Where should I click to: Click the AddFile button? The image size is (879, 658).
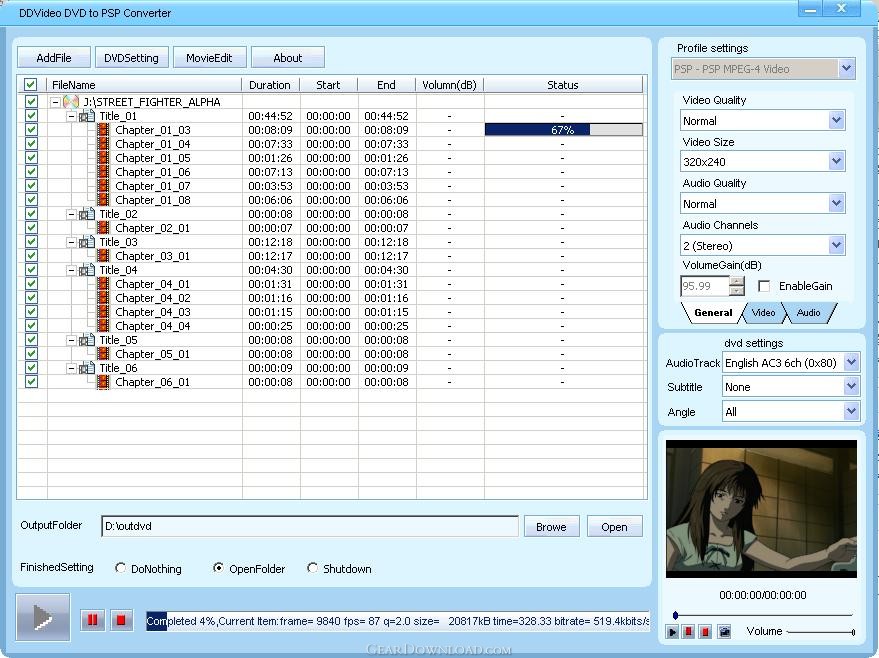(54, 57)
